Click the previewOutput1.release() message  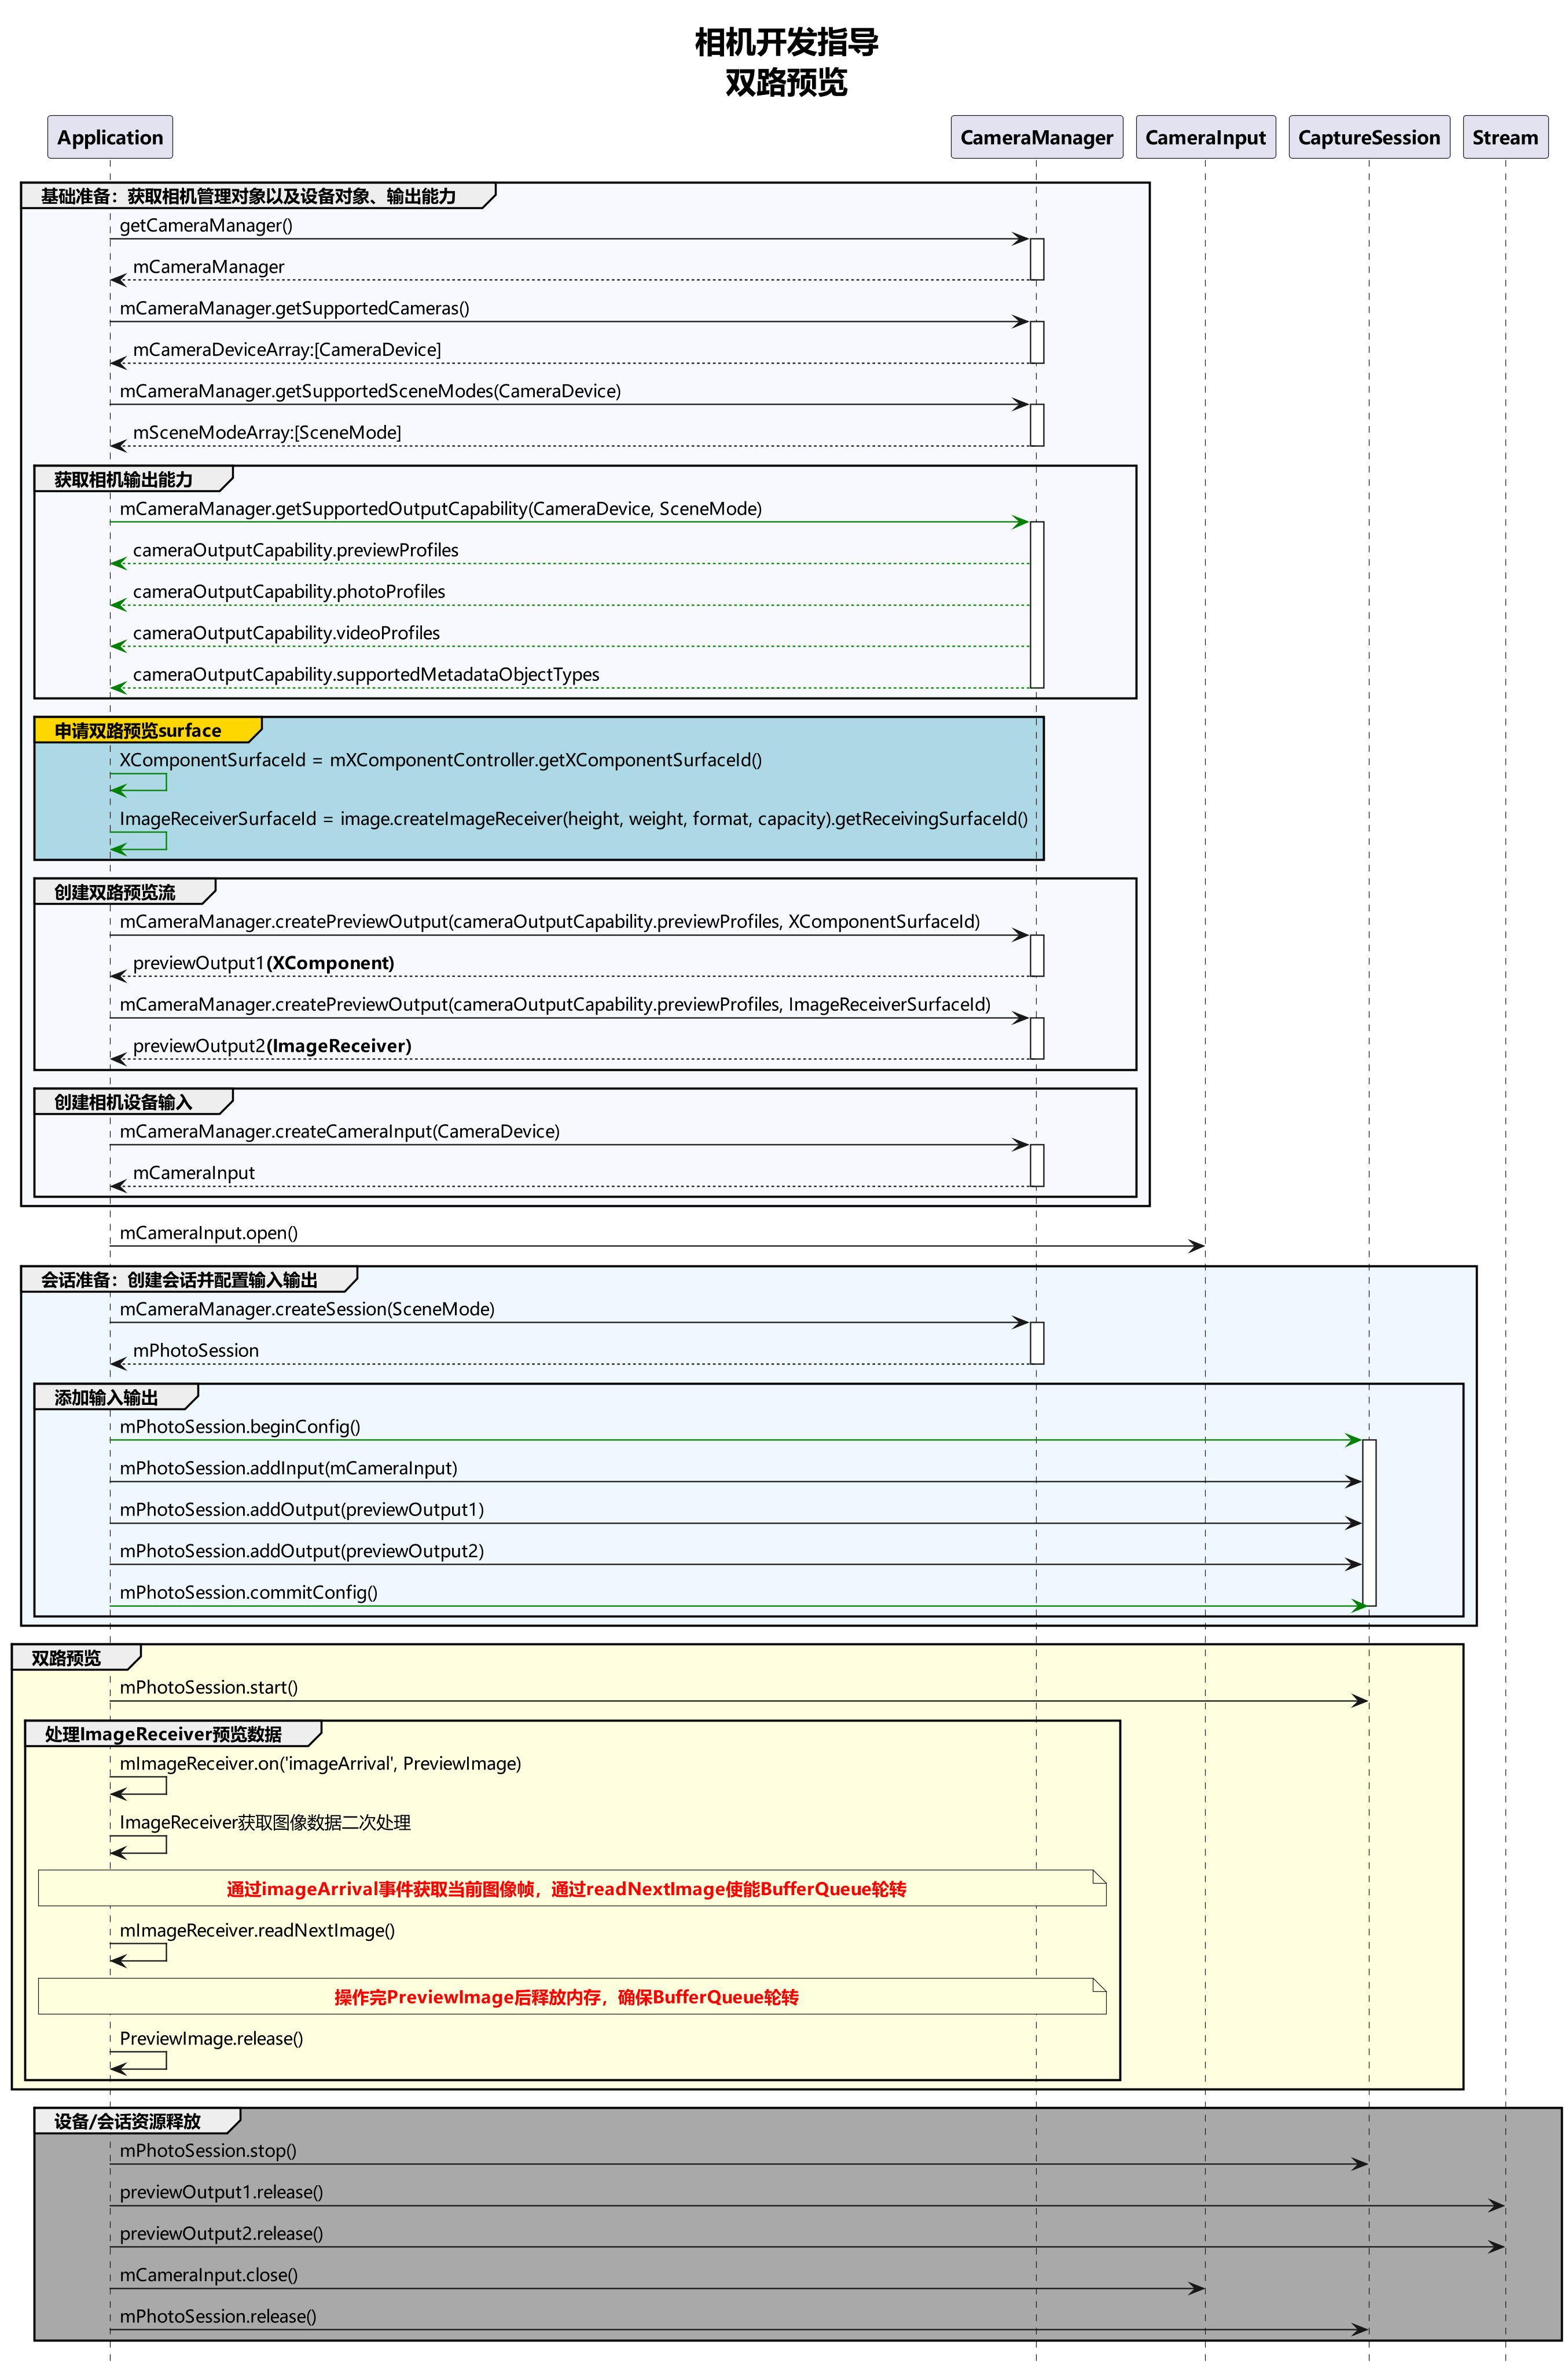click(x=221, y=2192)
